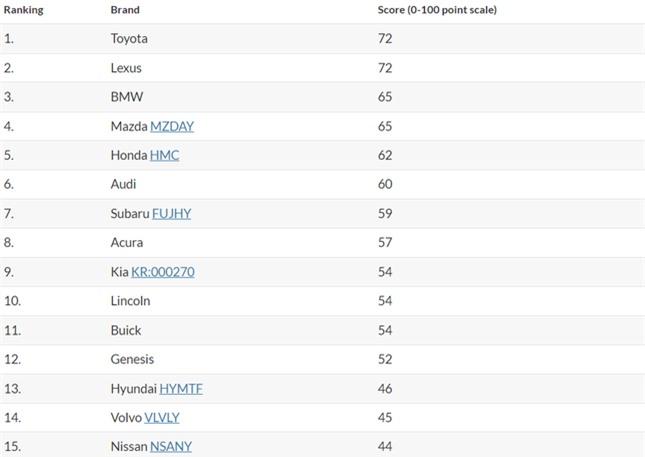The image size is (645, 457).
Task: Select the Acura brand cell
Action: click(x=127, y=242)
